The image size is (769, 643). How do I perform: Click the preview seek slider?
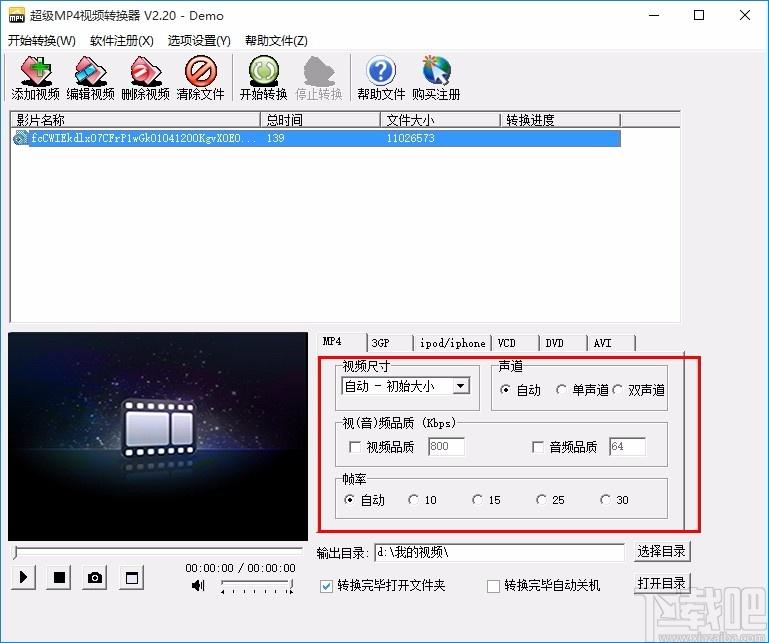[x=158, y=551]
